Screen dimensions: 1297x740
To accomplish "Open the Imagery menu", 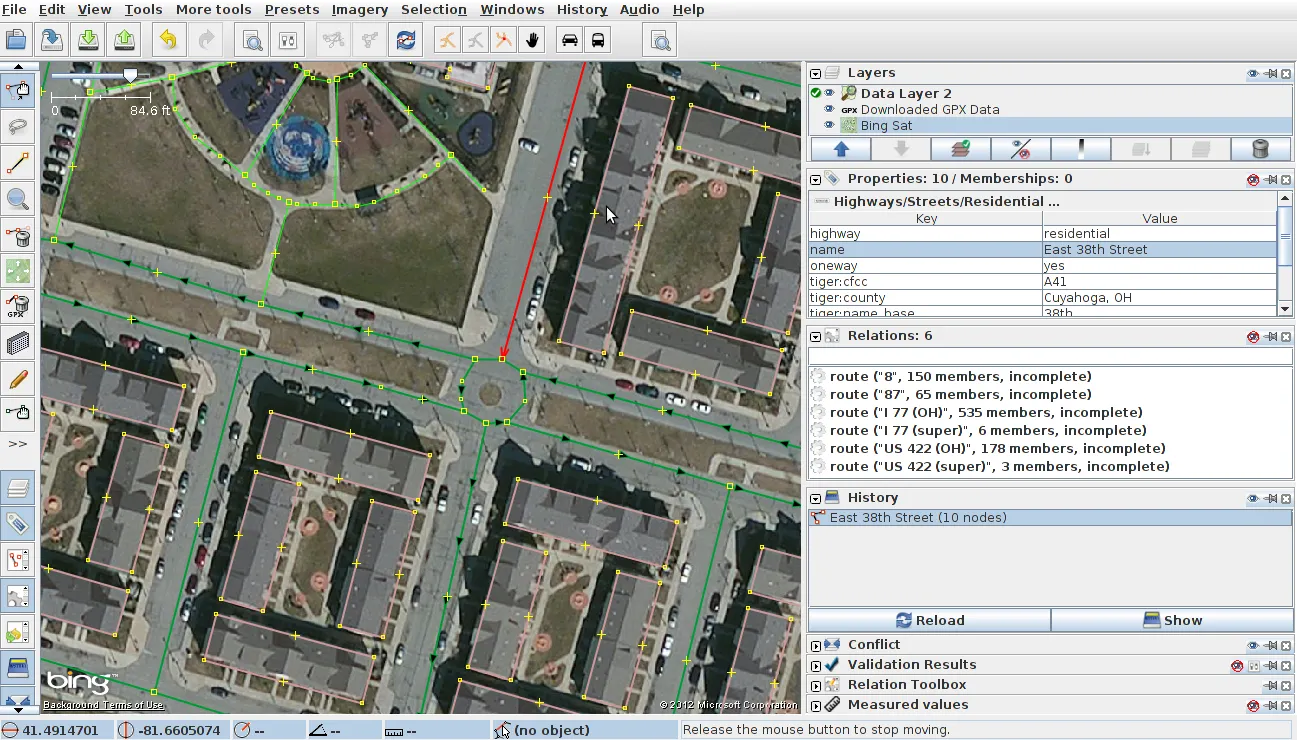I will click(x=359, y=9).
